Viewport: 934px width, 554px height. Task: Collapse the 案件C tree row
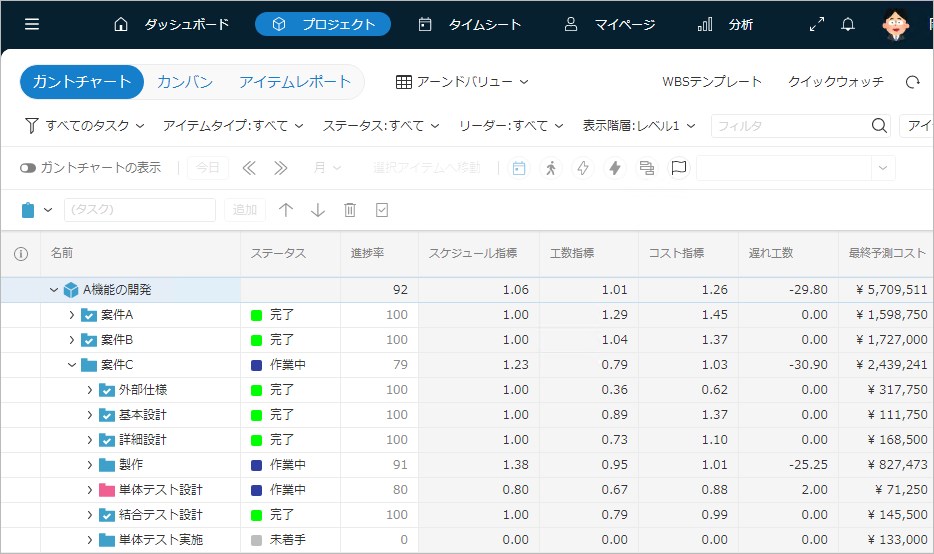72,365
